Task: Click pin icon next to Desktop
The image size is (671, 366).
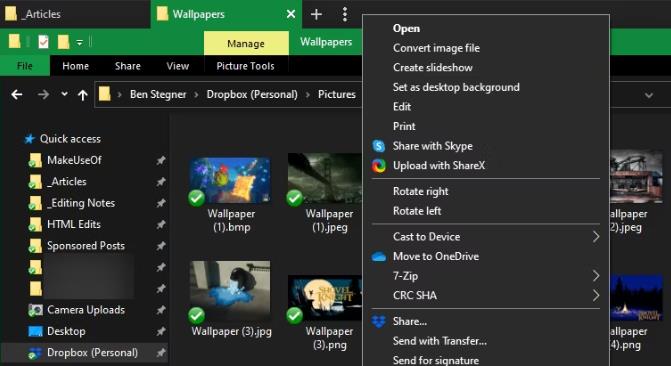Action: click(x=160, y=331)
